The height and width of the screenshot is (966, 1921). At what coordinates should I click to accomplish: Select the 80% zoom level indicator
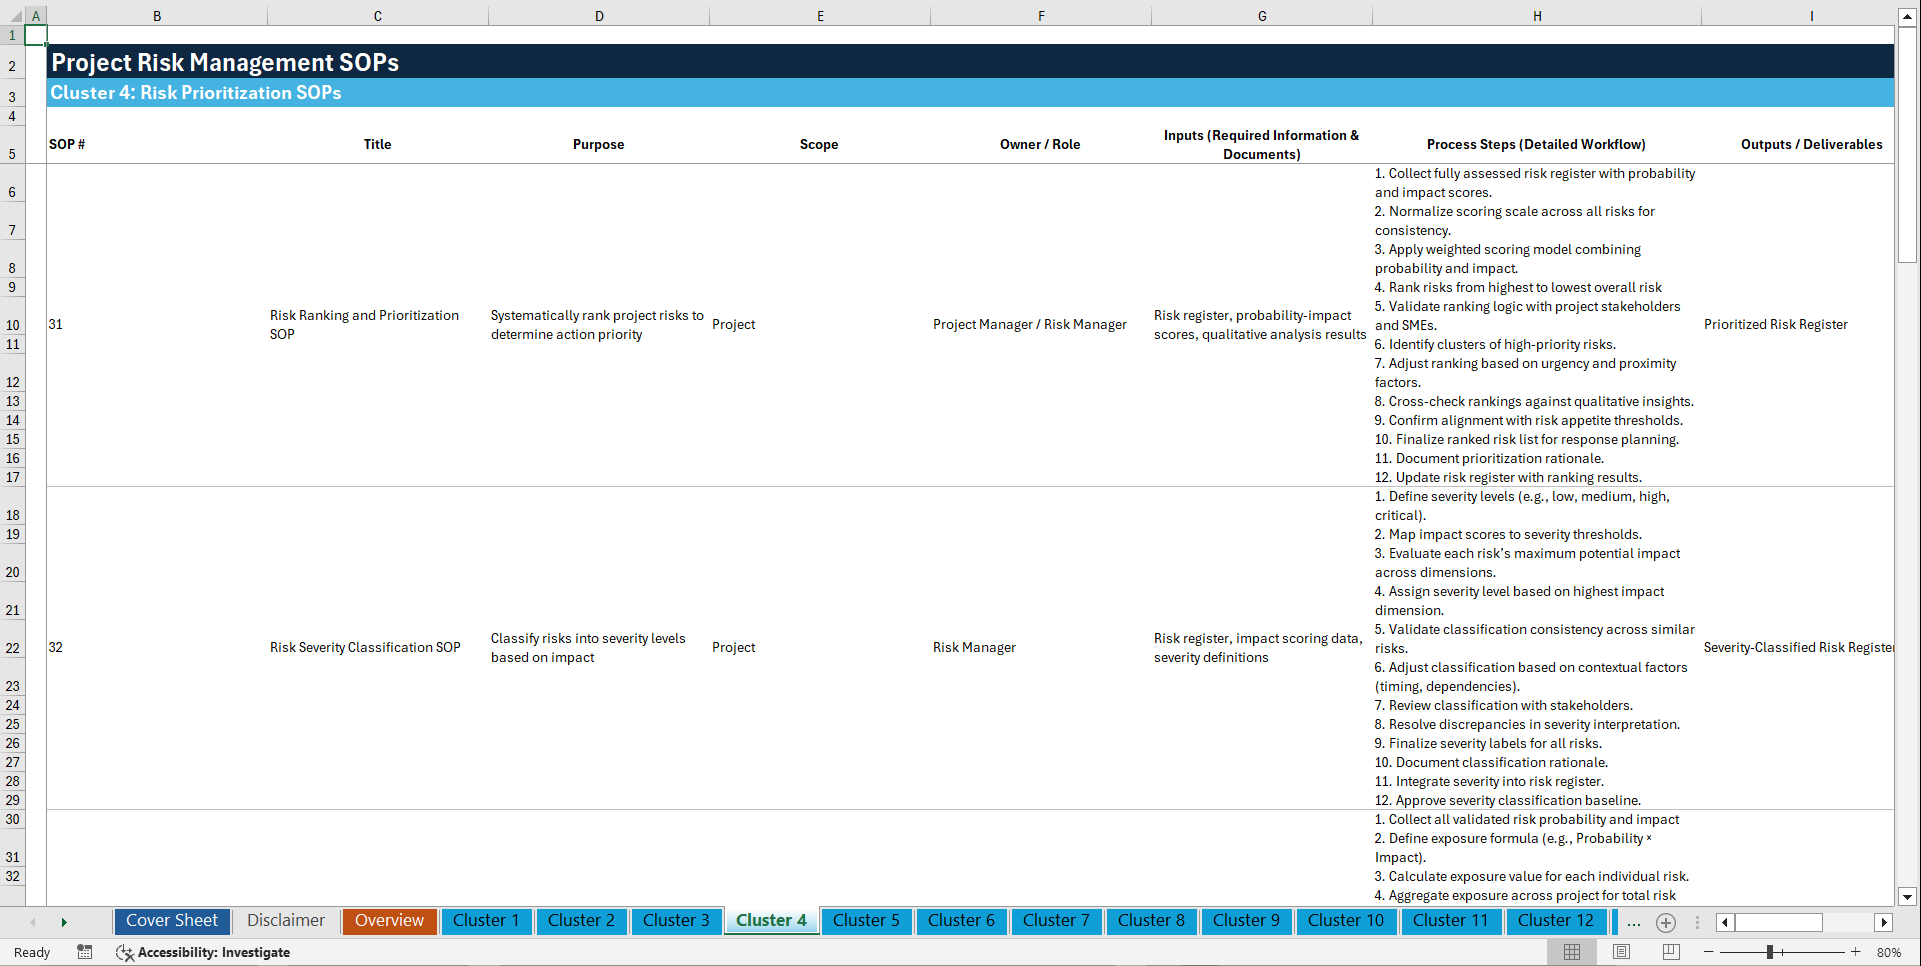point(1889,952)
